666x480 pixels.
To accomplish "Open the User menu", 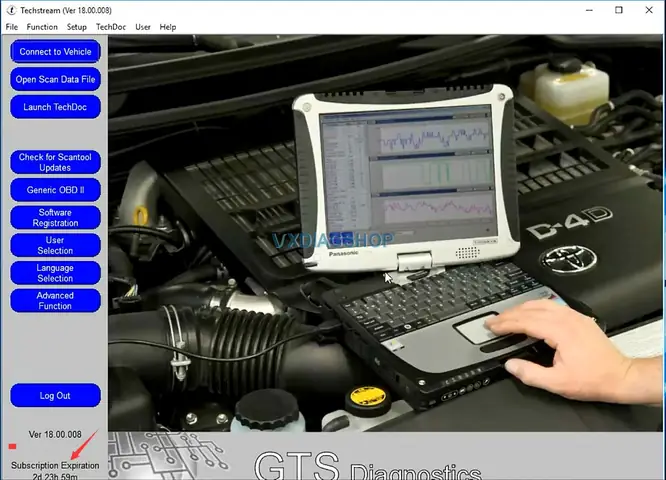I will pos(143,27).
